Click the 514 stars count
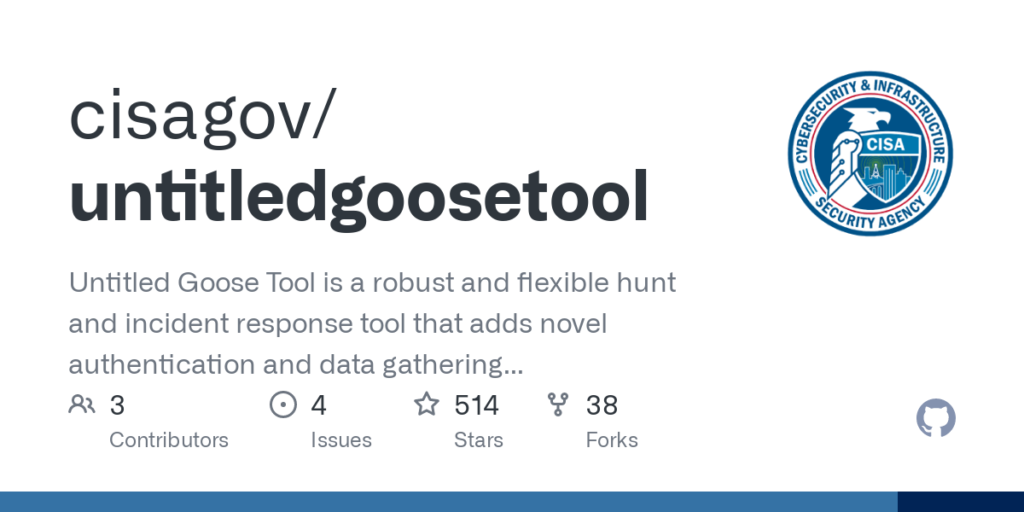 pos(476,405)
